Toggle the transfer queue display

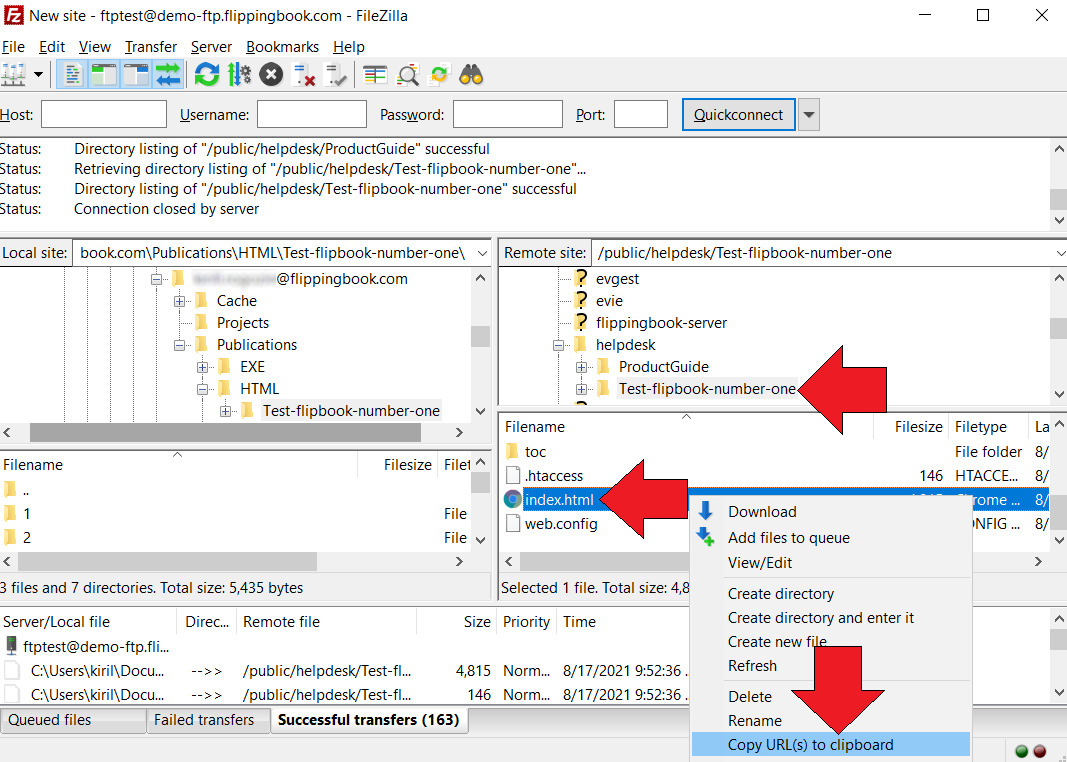[167, 75]
